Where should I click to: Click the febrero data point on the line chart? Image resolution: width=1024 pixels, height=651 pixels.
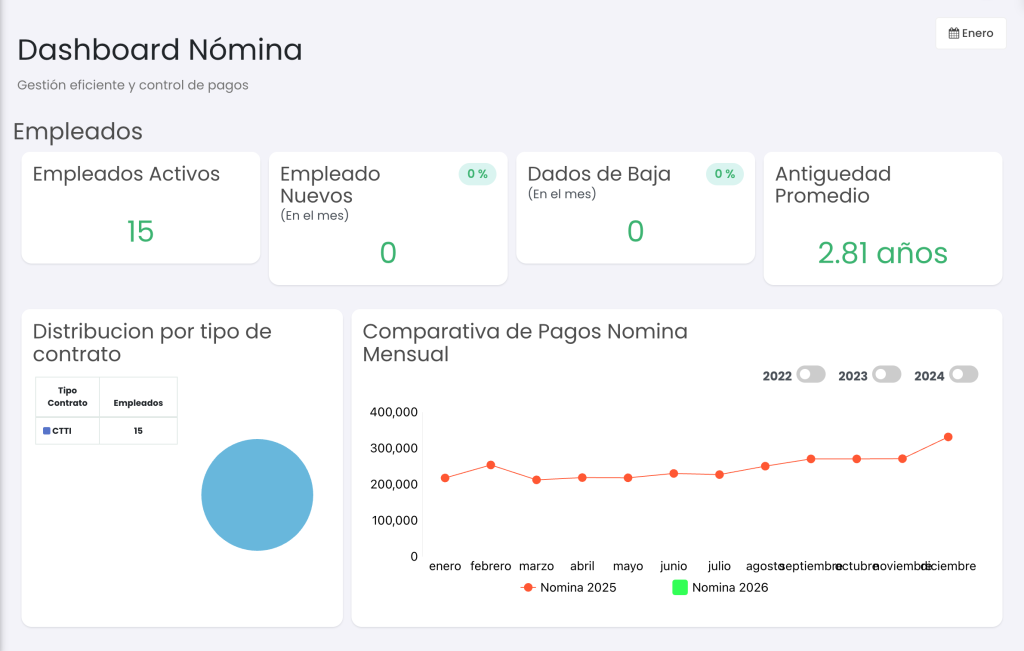pyautogui.click(x=491, y=464)
